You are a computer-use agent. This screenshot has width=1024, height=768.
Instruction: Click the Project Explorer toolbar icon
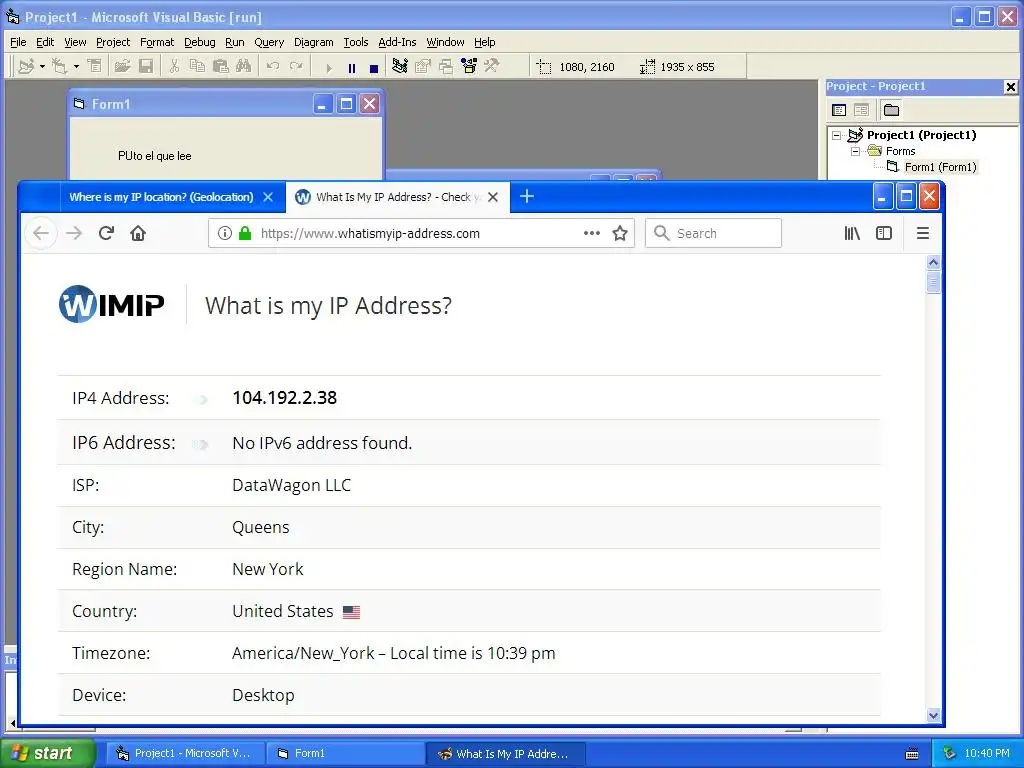coord(400,66)
